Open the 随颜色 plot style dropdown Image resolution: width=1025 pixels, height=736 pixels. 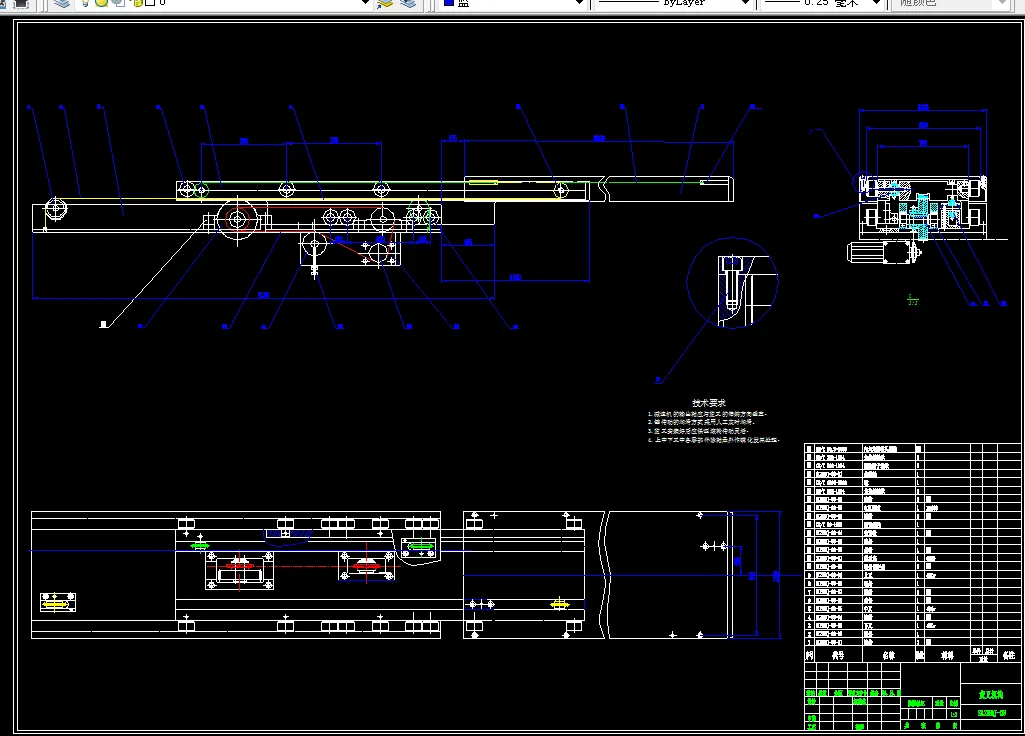(x=1003, y=3)
